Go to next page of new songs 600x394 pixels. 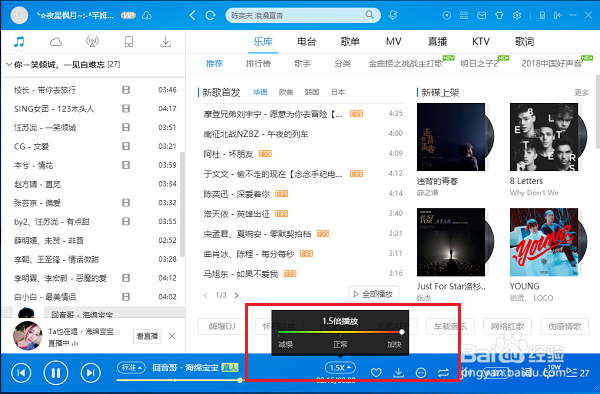tap(236, 295)
